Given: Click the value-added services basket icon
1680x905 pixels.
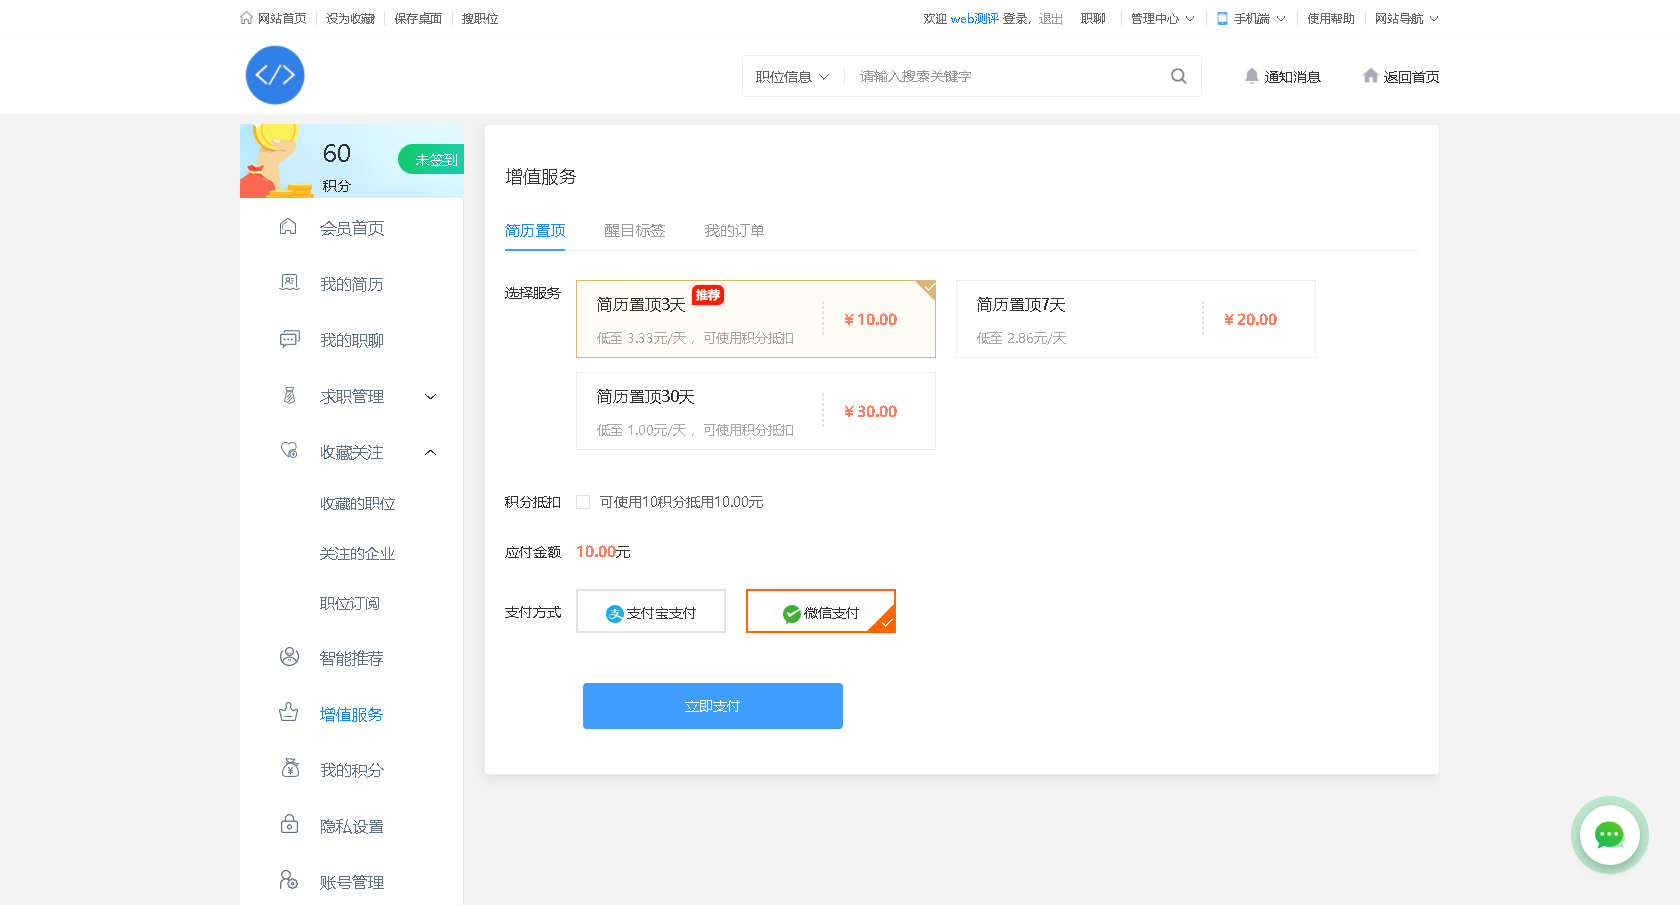Looking at the screenshot, I should pyautogui.click(x=289, y=713).
